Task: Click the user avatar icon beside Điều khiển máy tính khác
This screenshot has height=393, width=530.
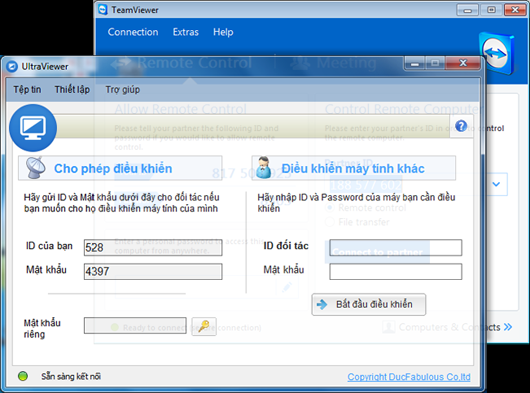Action: 263,167
